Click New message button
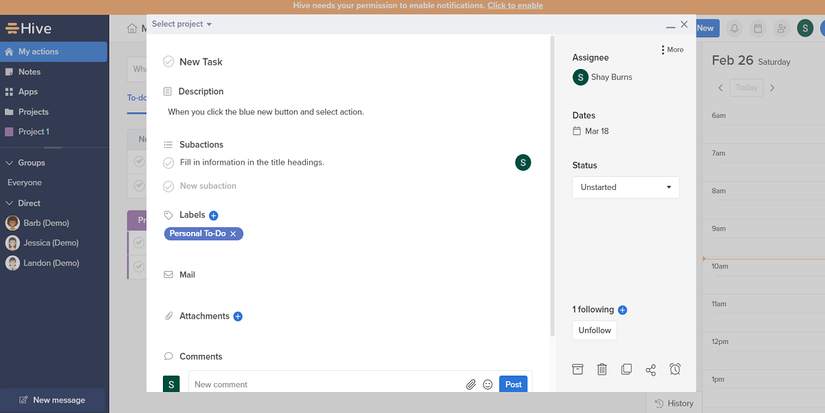This screenshot has width=825, height=413. (53, 400)
